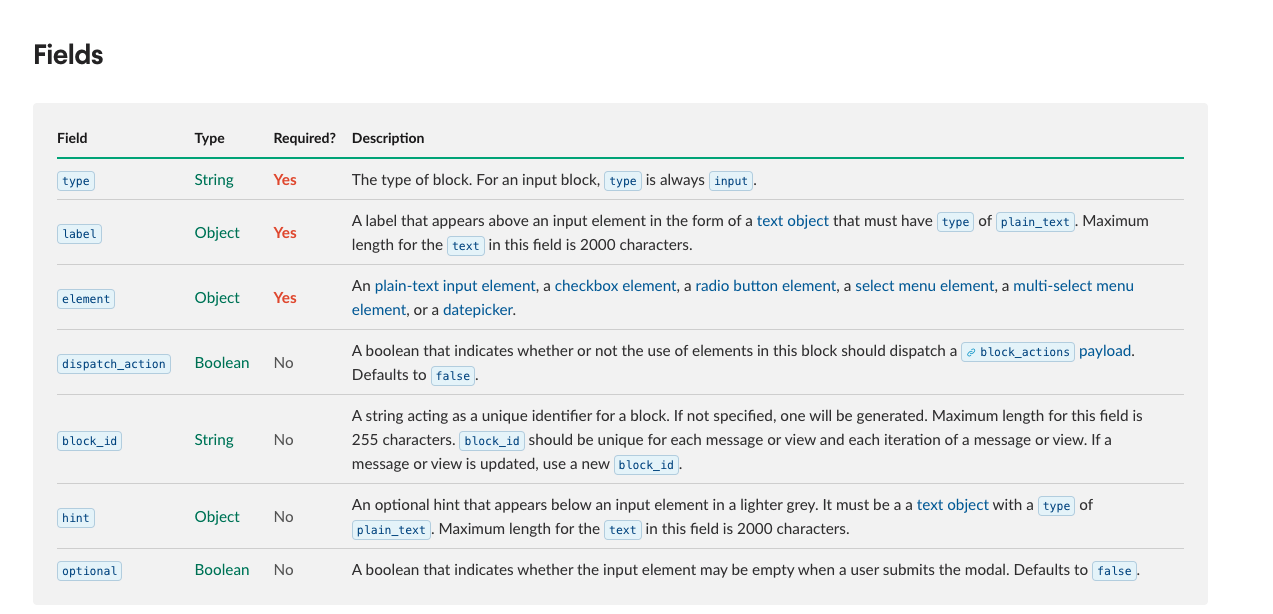Click the Field column header
This screenshot has width=1273, height=614.
pos(72,138)
